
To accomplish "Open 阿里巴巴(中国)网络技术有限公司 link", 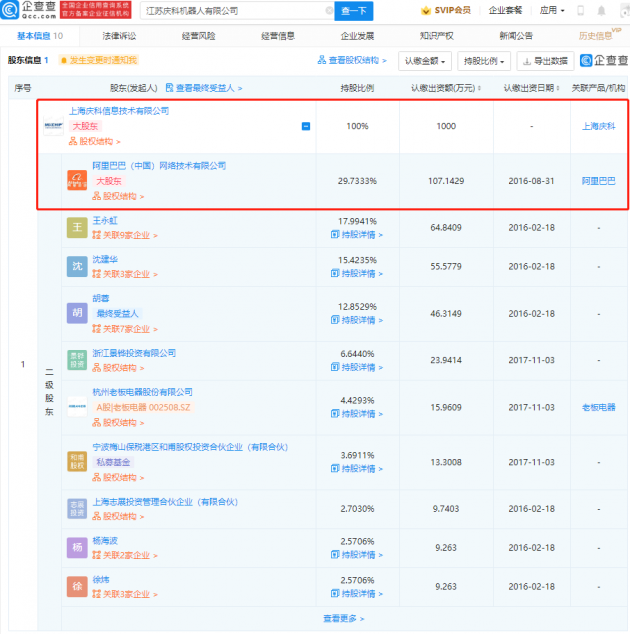I will [159, 166].
